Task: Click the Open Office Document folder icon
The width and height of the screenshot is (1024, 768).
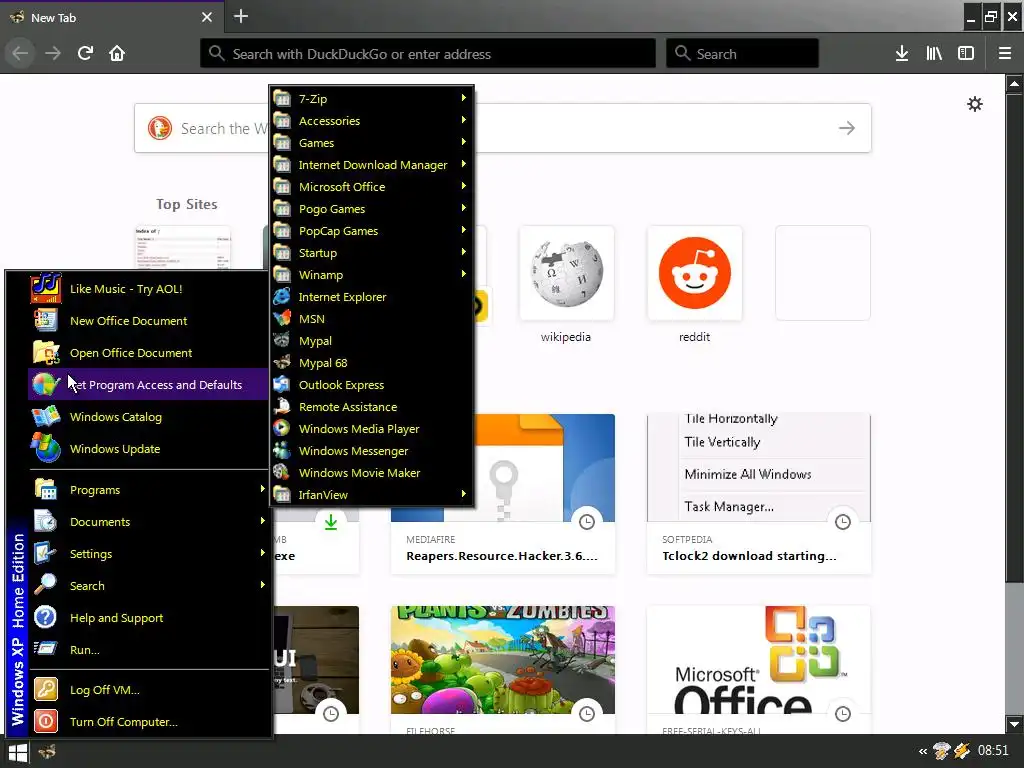Action: (x=46, y=353)
